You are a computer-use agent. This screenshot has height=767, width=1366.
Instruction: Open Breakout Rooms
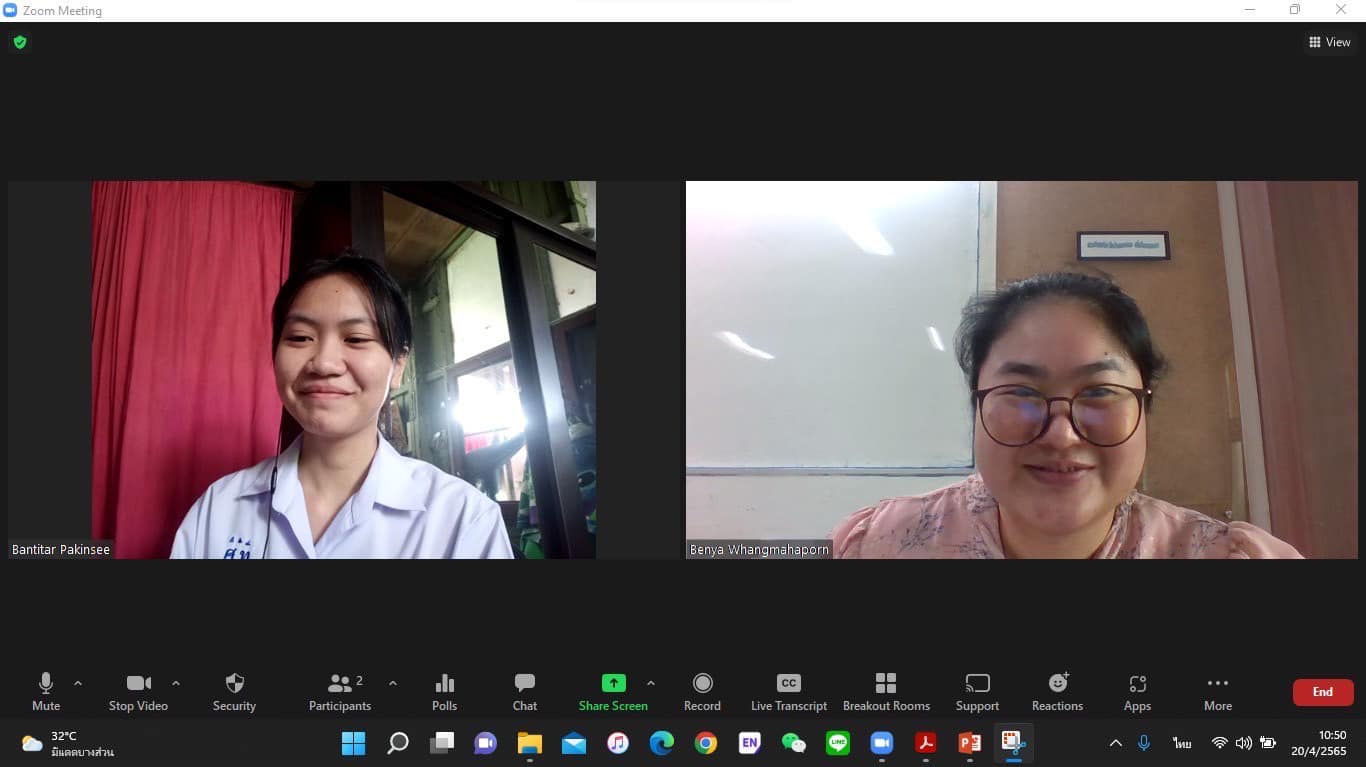[886, 692]
